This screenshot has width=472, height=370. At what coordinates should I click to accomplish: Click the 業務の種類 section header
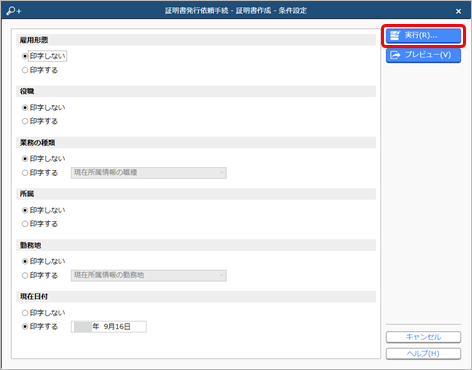point(196,143)
